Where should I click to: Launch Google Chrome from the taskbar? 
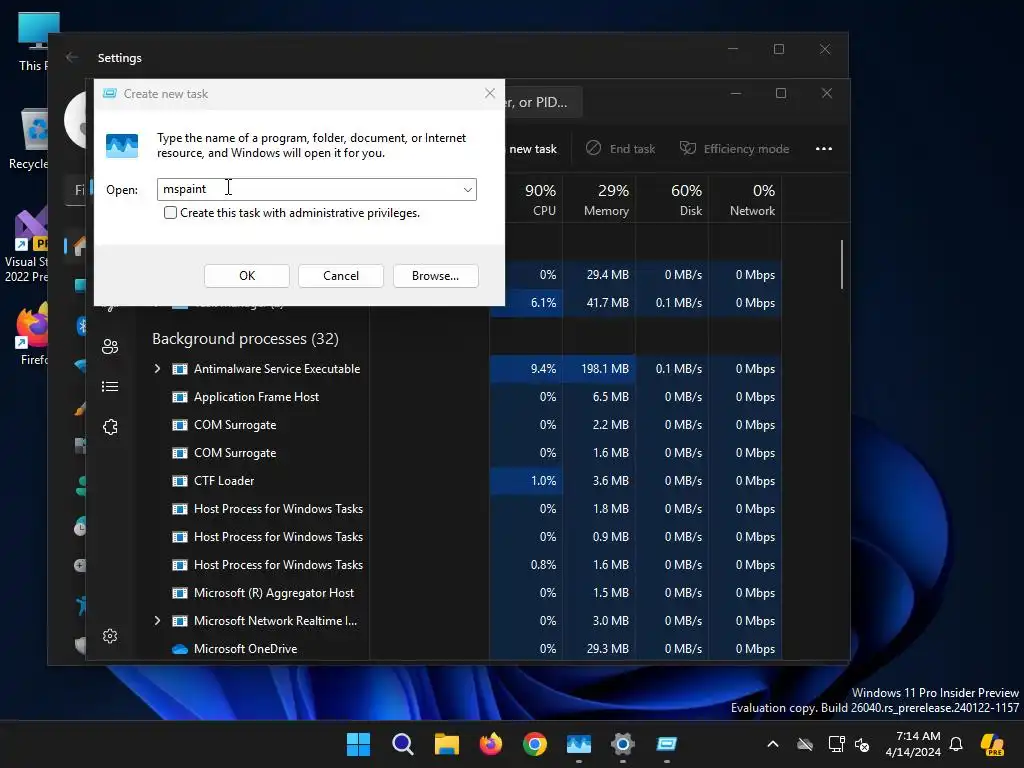coord(535,744)
